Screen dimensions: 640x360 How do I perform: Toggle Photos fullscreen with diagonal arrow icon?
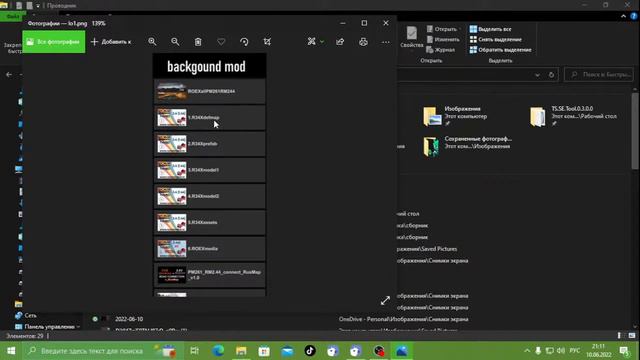385,301
